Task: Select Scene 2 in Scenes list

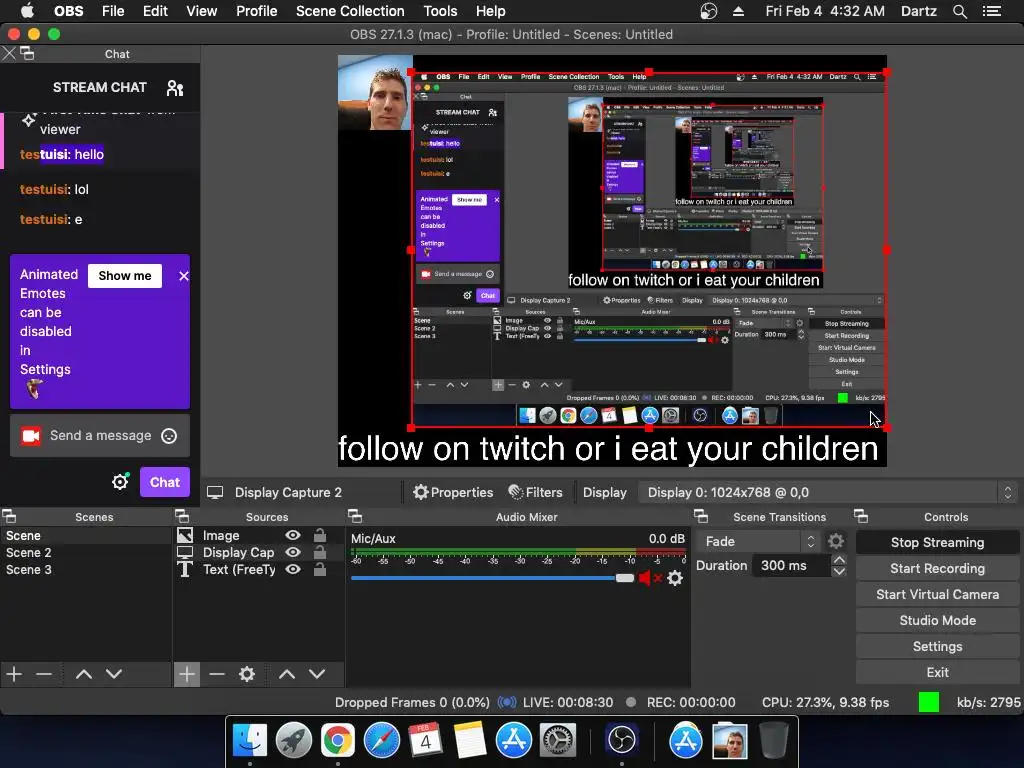Action: click(x=29, y=552)
